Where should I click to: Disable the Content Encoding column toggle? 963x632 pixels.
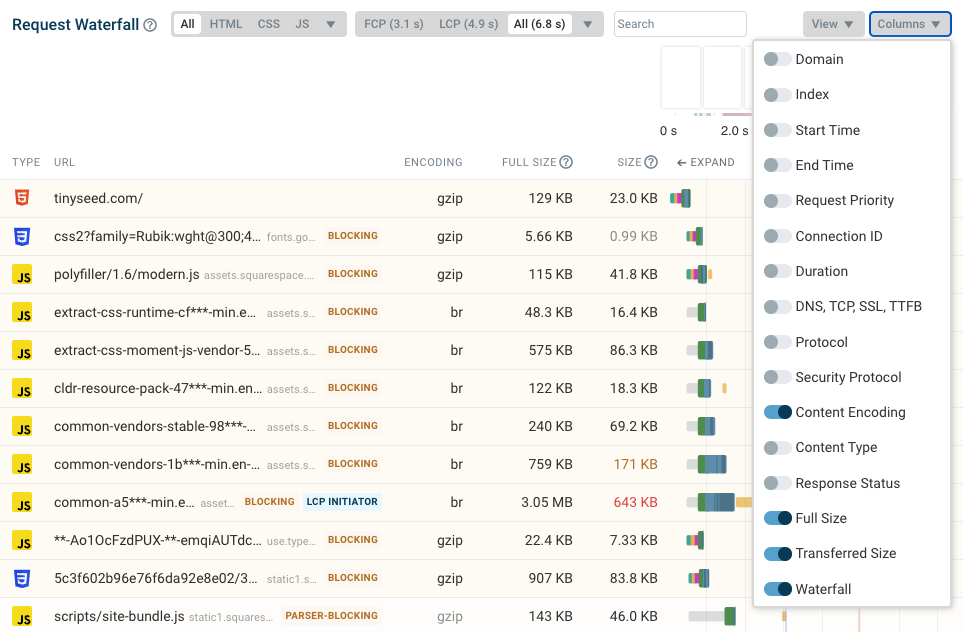coord(777,413)
